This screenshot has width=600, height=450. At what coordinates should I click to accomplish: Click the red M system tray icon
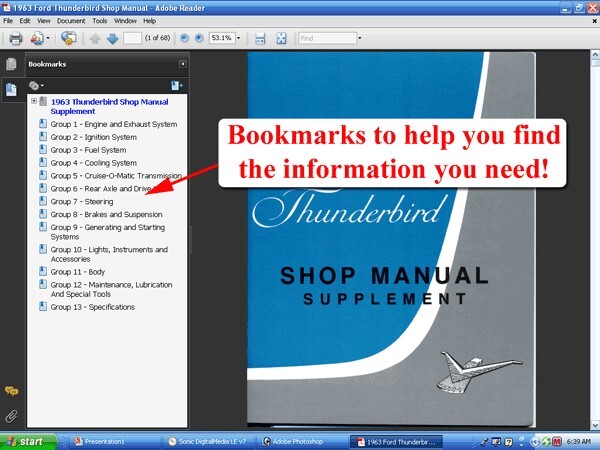(556, 442)
